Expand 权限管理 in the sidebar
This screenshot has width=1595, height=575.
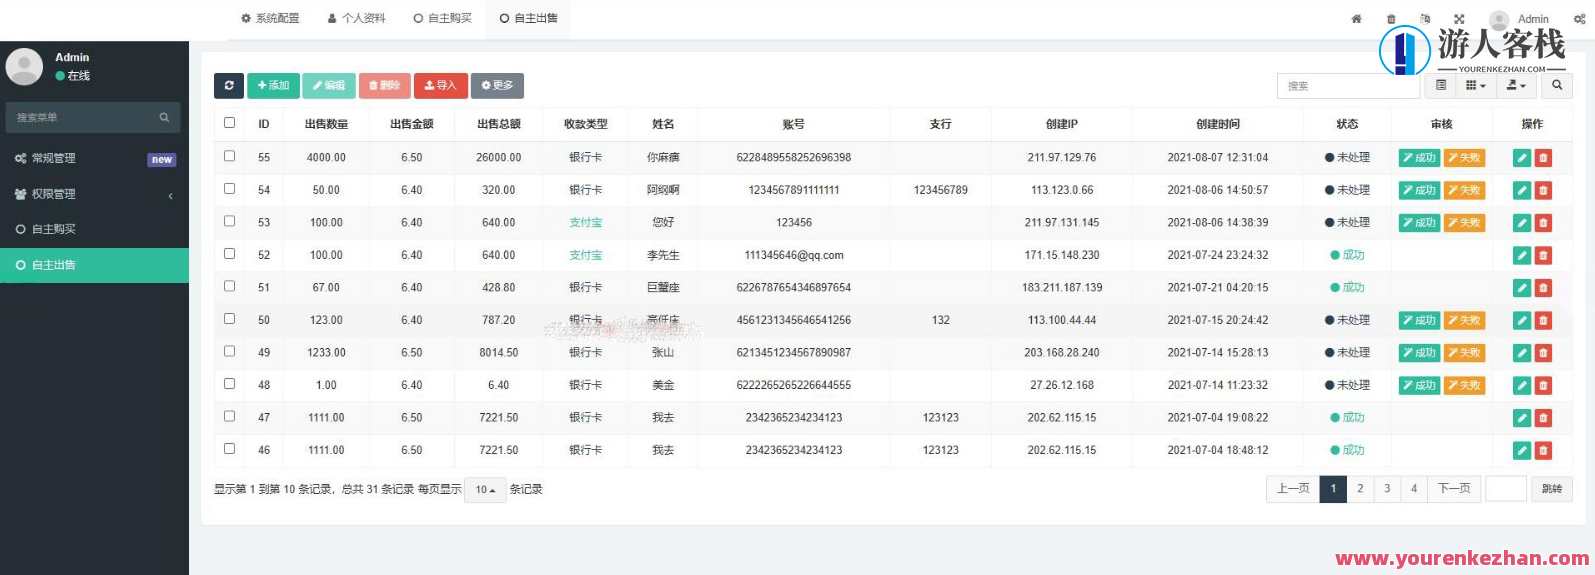(94, 194)
